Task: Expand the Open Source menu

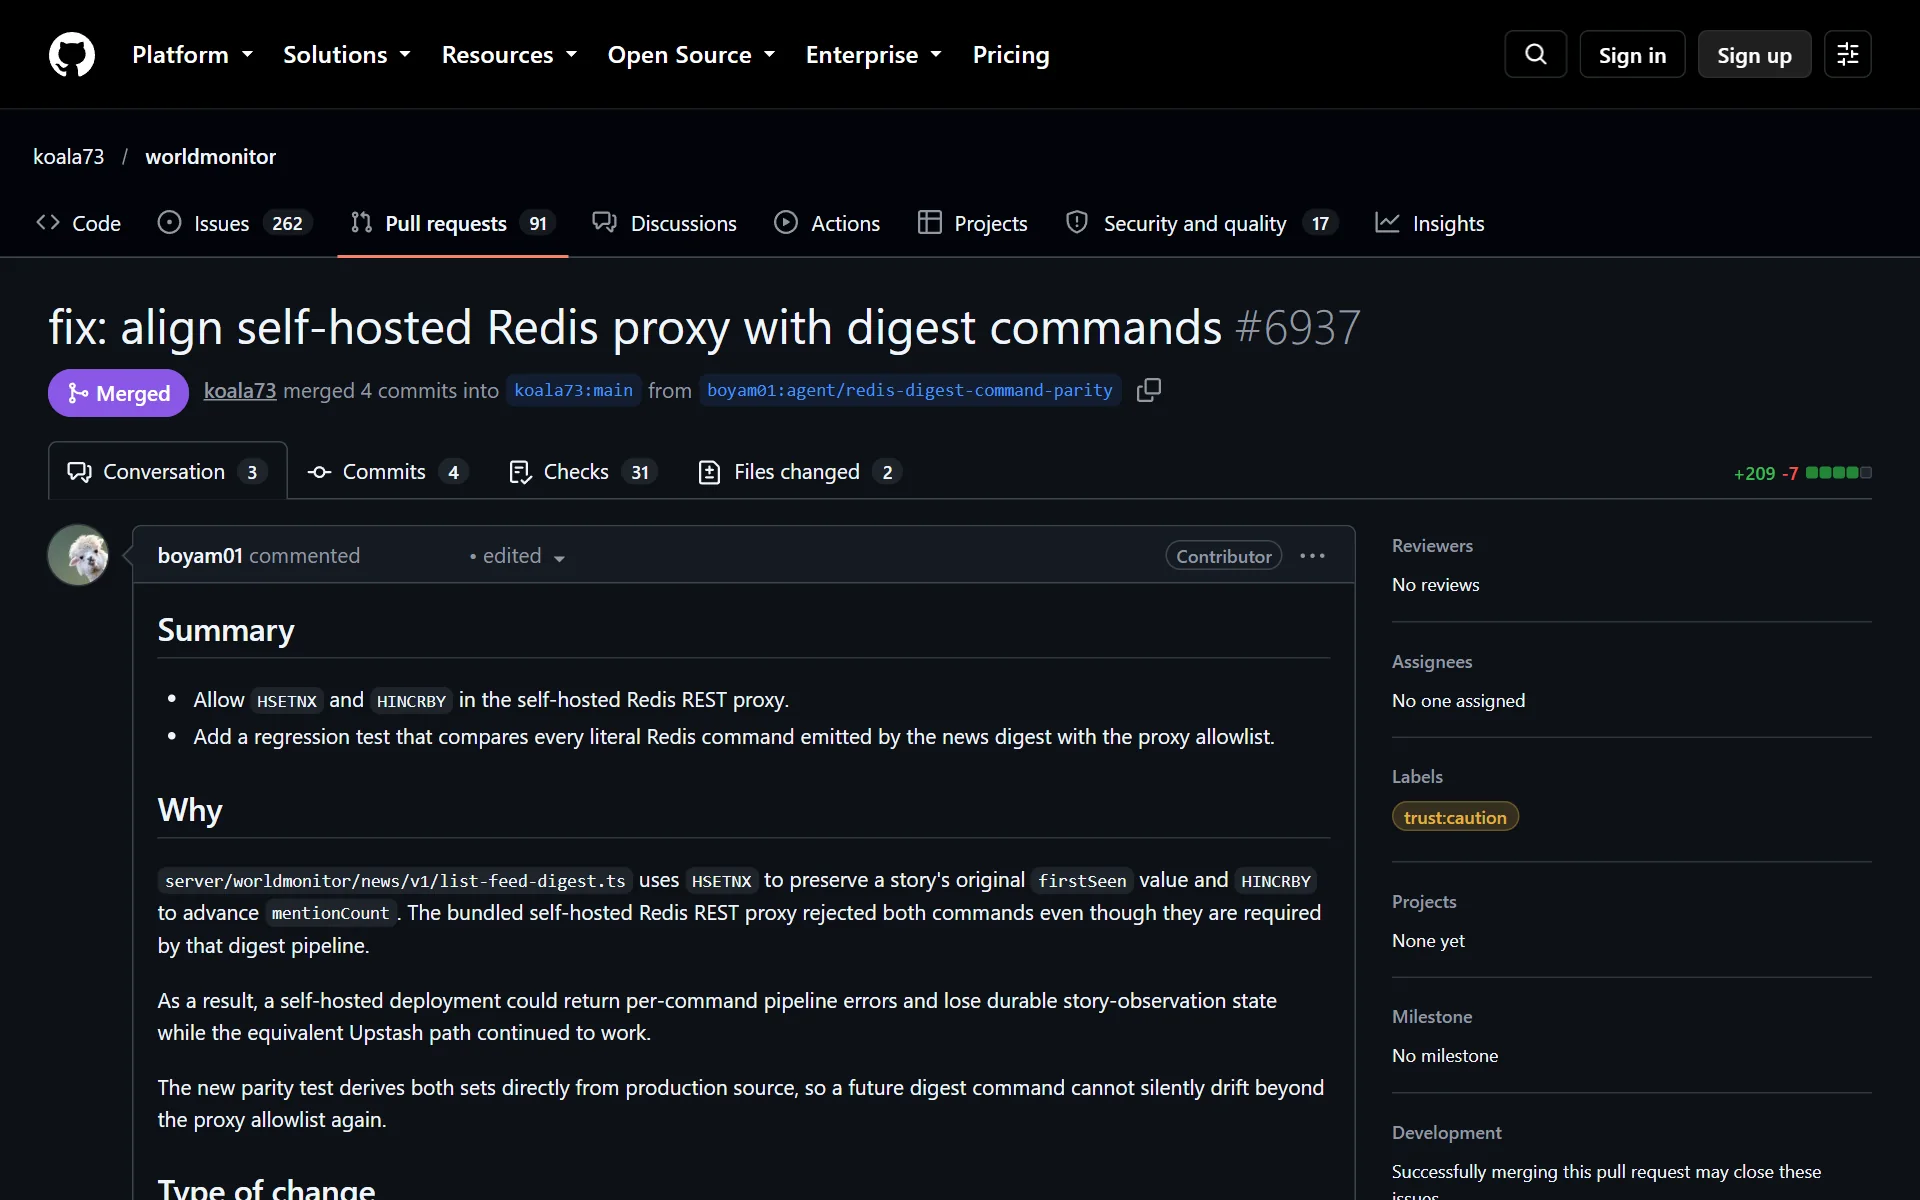Action: click(691, 55)
